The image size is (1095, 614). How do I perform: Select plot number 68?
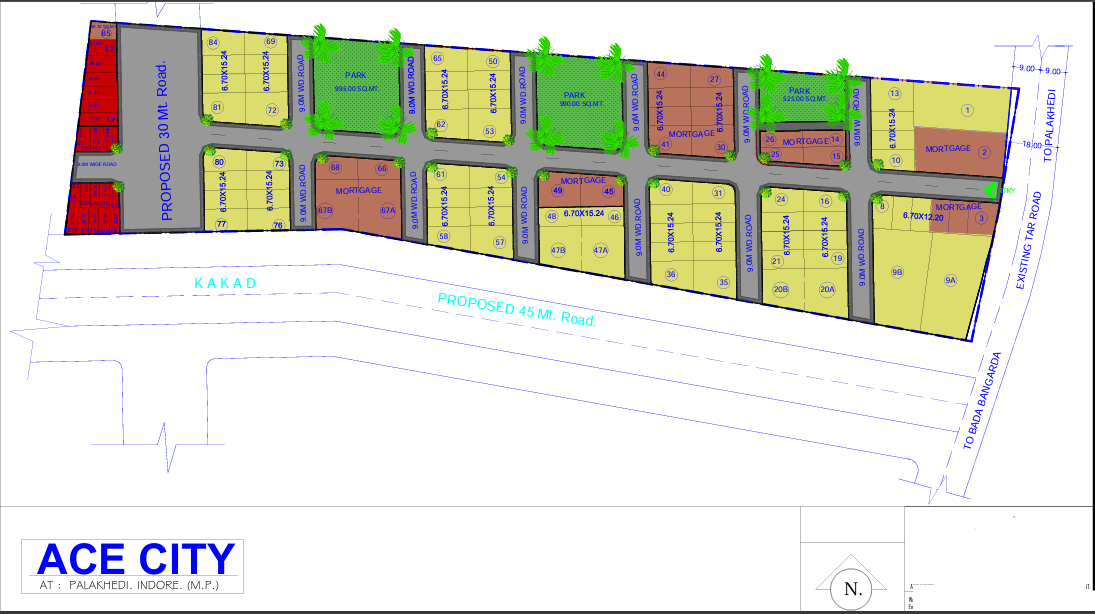[335, 168]
